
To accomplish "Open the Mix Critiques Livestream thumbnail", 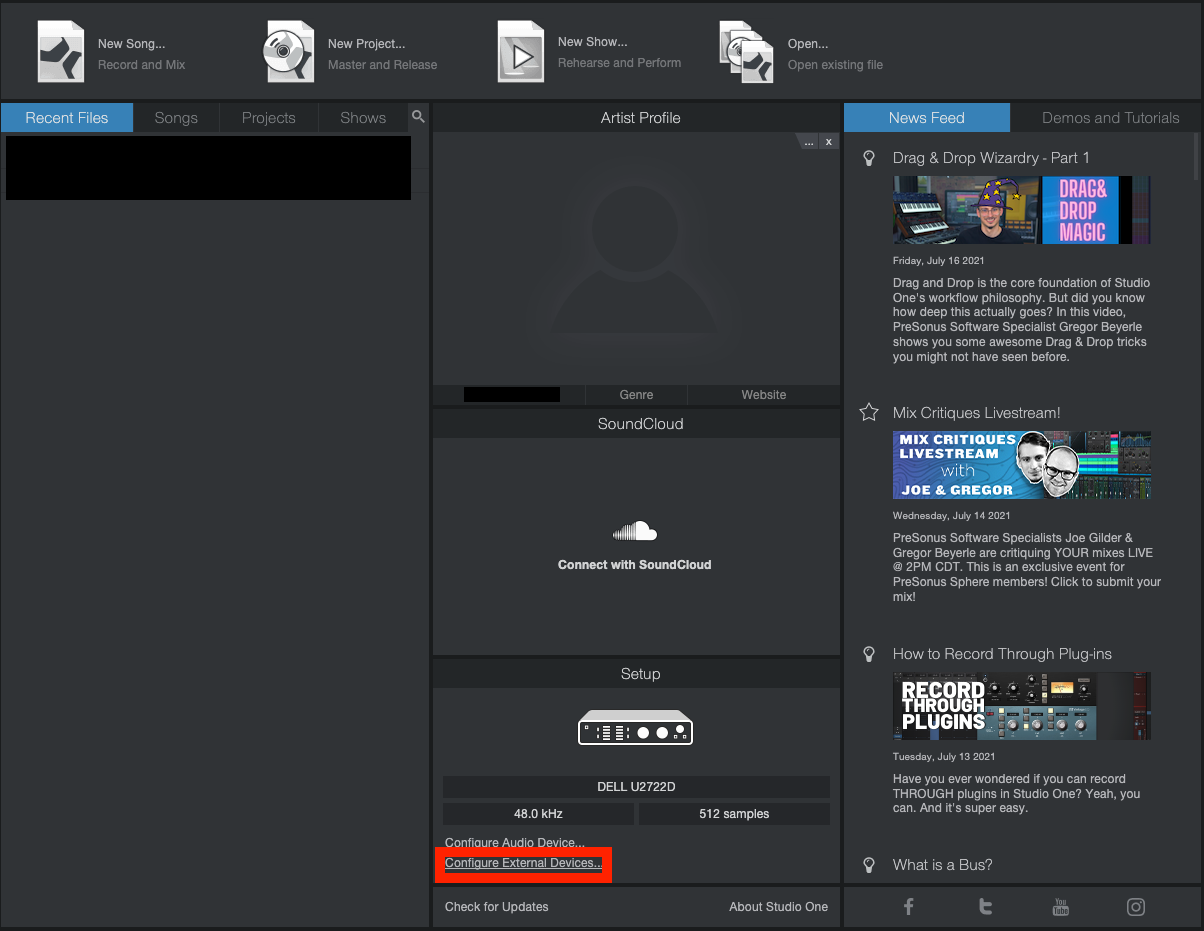I will click(1022, 465).
